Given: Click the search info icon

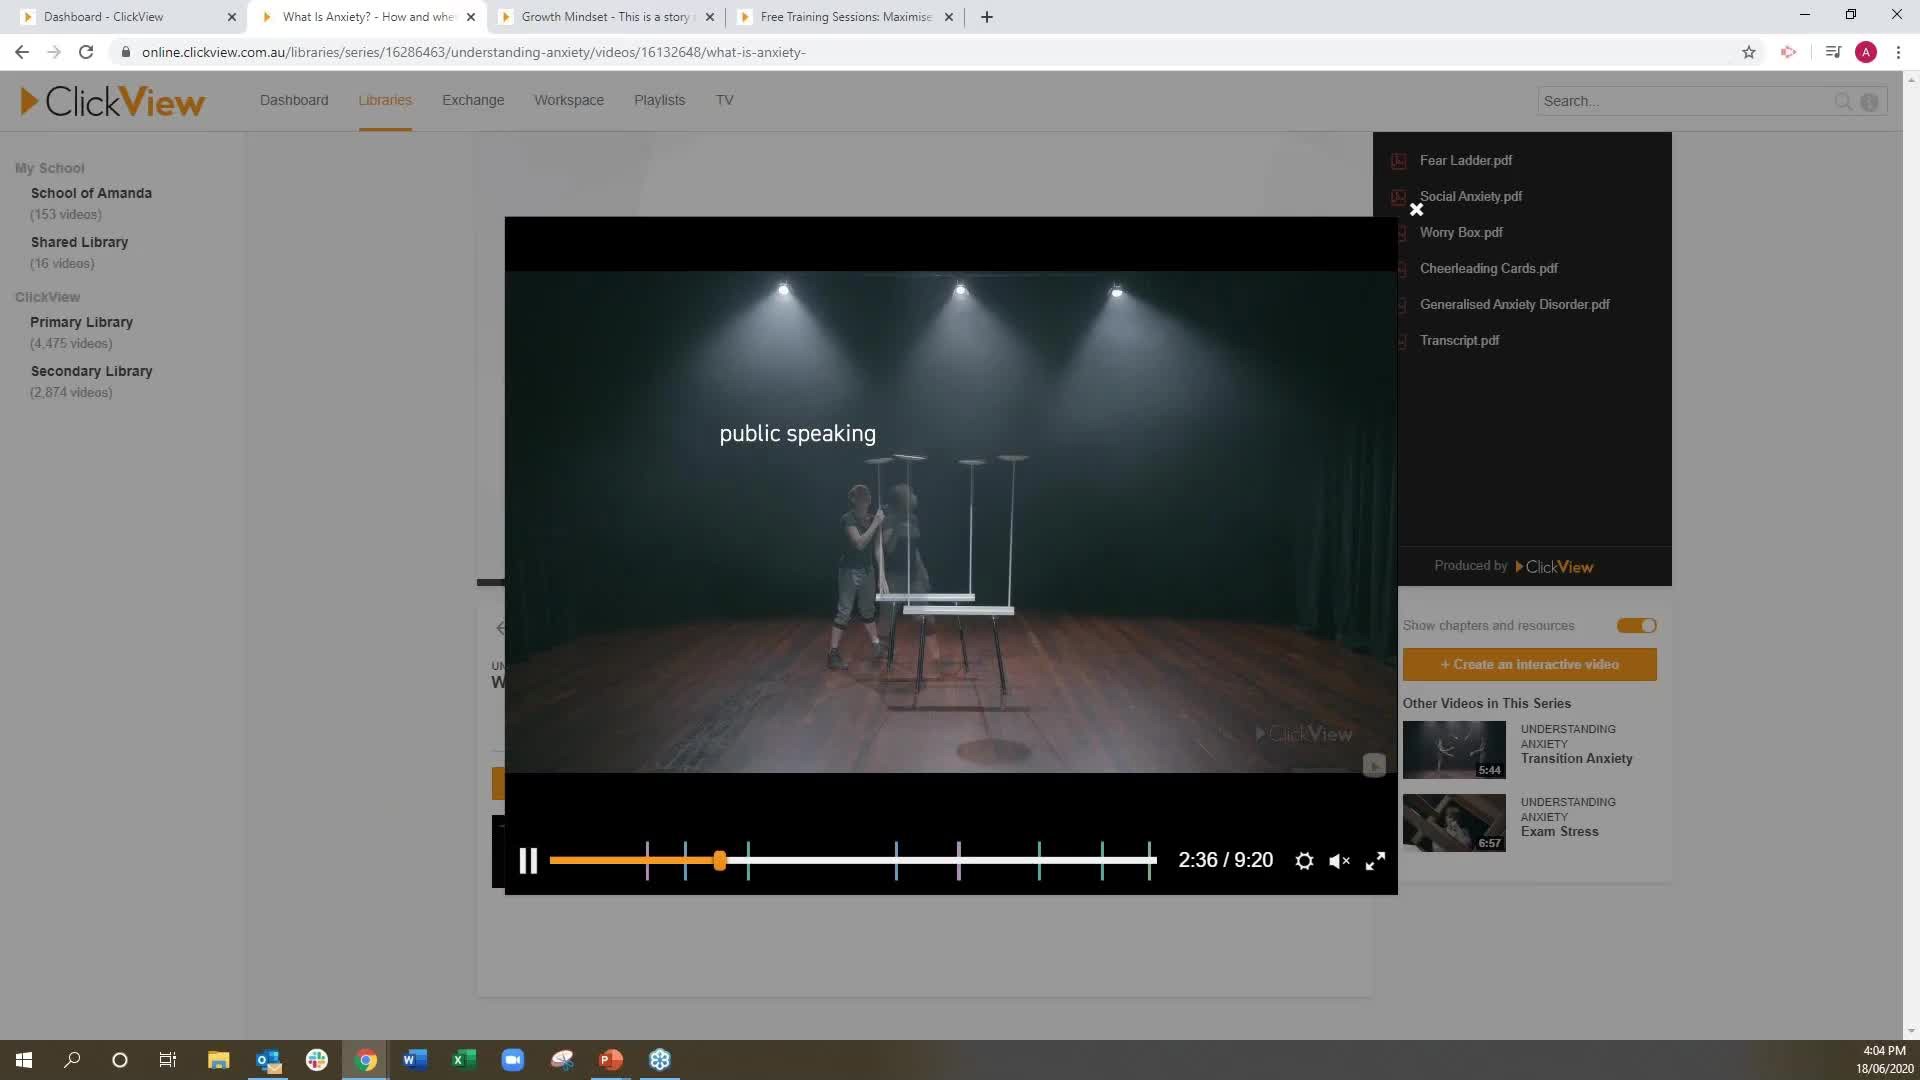Looking at the screenshot, I should [1869, 101].
